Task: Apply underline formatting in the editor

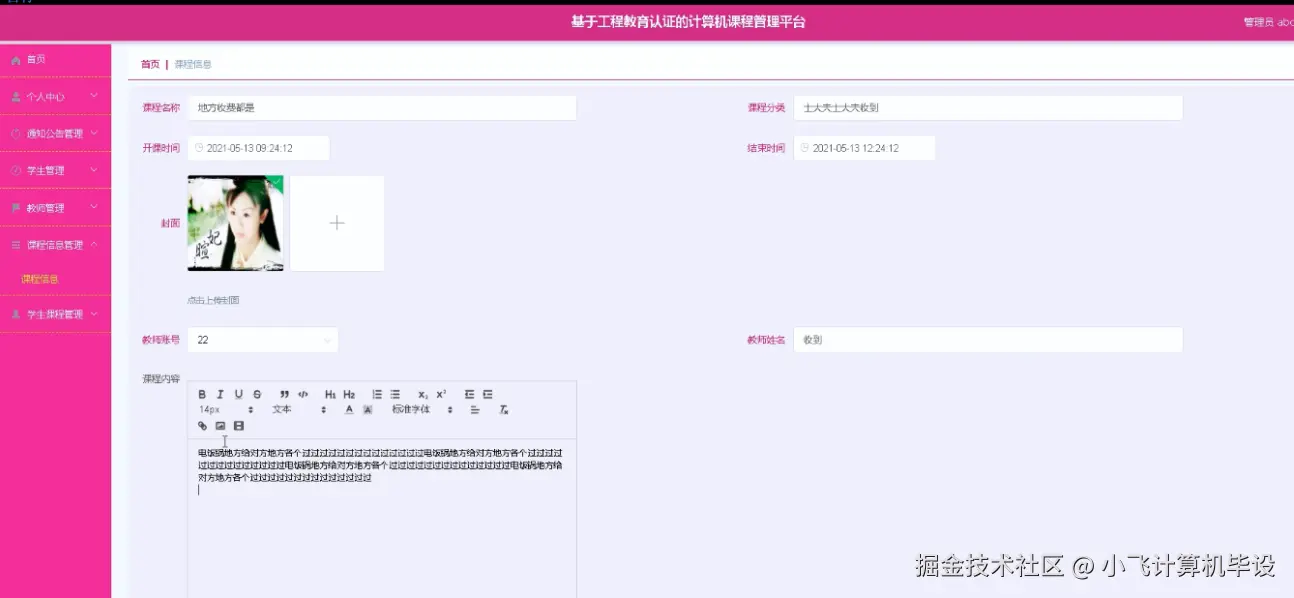Action: coord(238,395)
